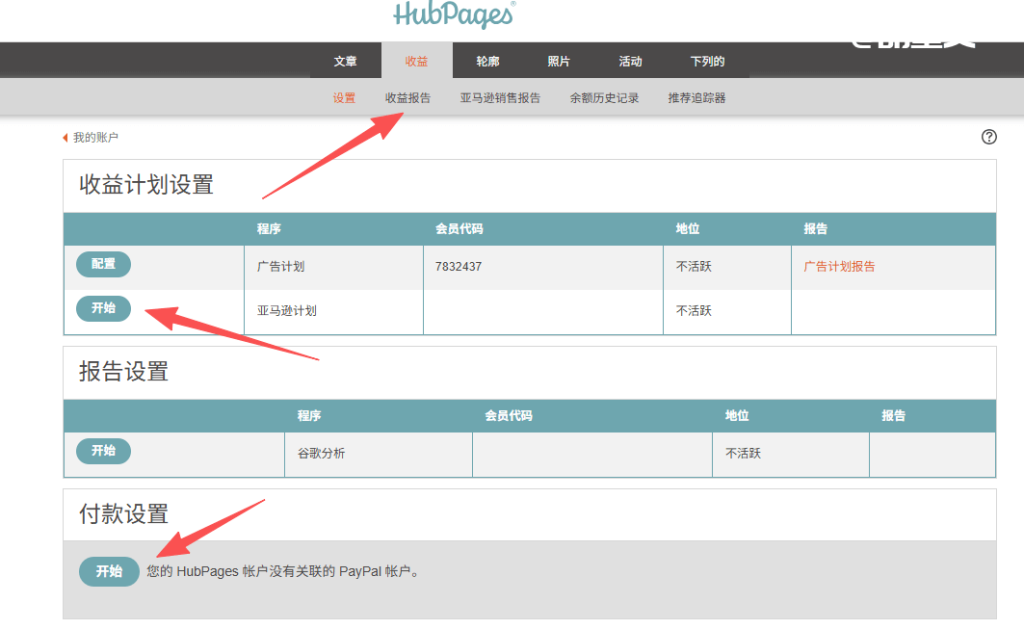Open the 广告计划报告 link
The width and height of the screenshot is (1024, 629).
(x=841, y=267)
